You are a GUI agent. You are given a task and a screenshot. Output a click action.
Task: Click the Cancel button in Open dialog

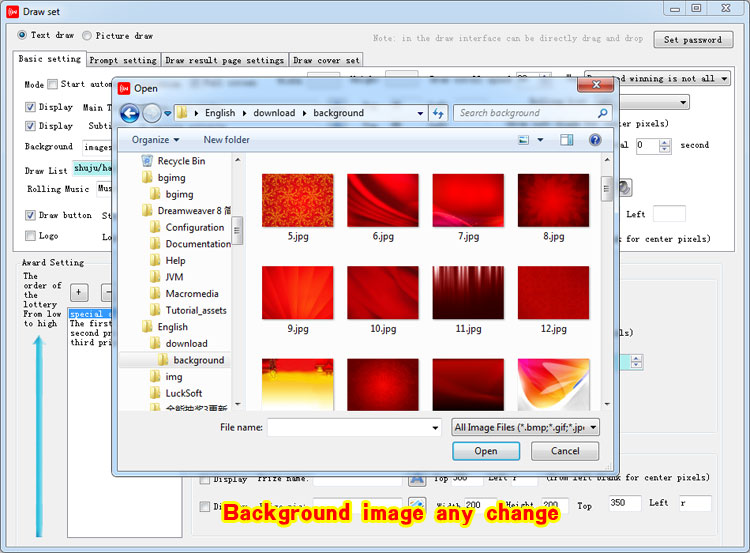(x=565, y=451)
